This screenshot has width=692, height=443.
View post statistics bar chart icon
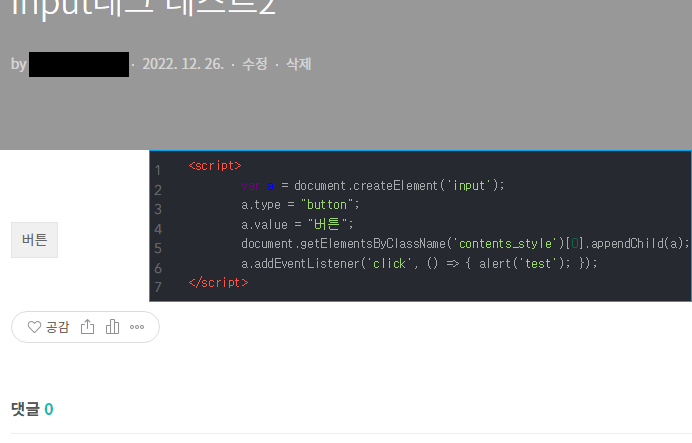point(113,327)
